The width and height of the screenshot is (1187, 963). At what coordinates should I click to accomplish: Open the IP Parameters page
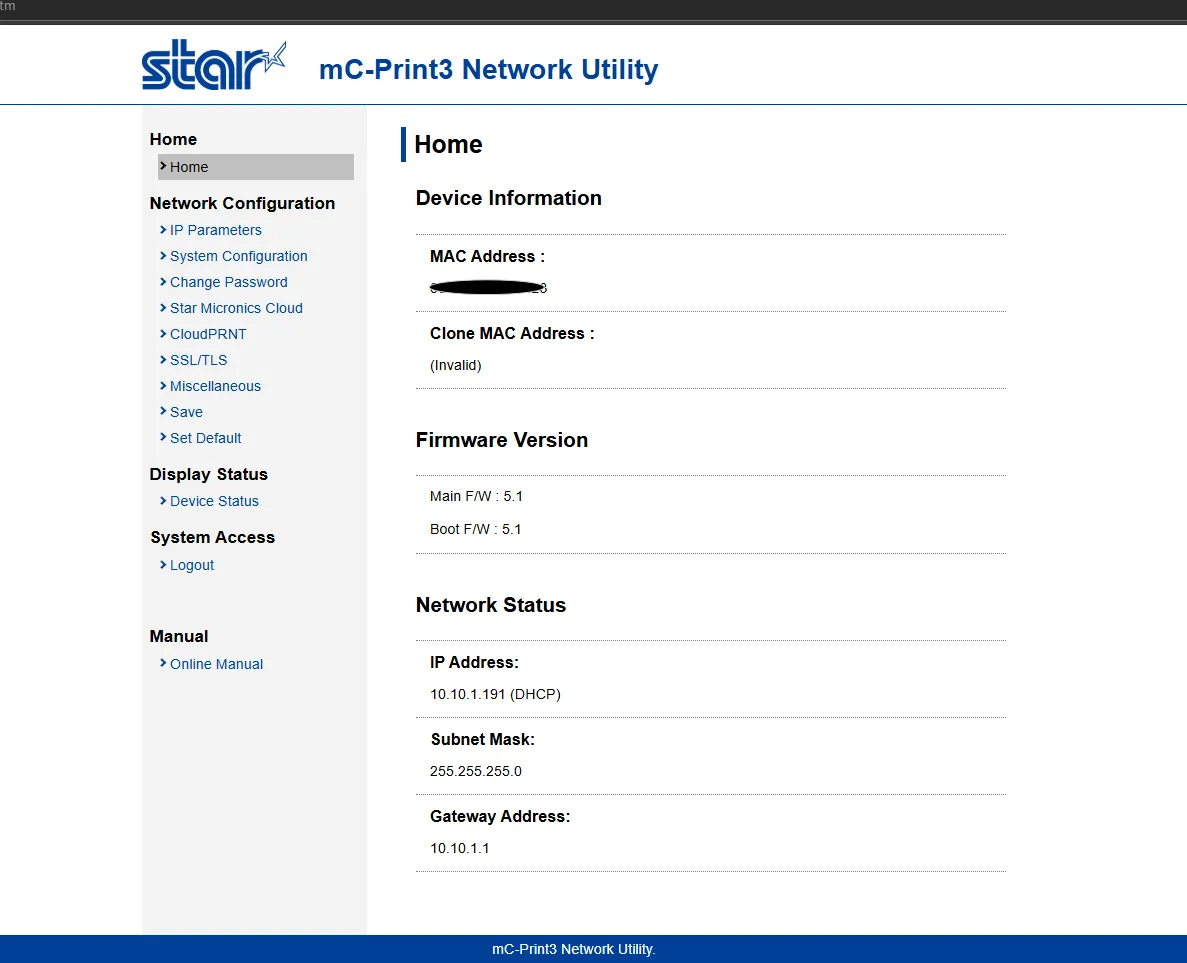(x=216, y=230)
